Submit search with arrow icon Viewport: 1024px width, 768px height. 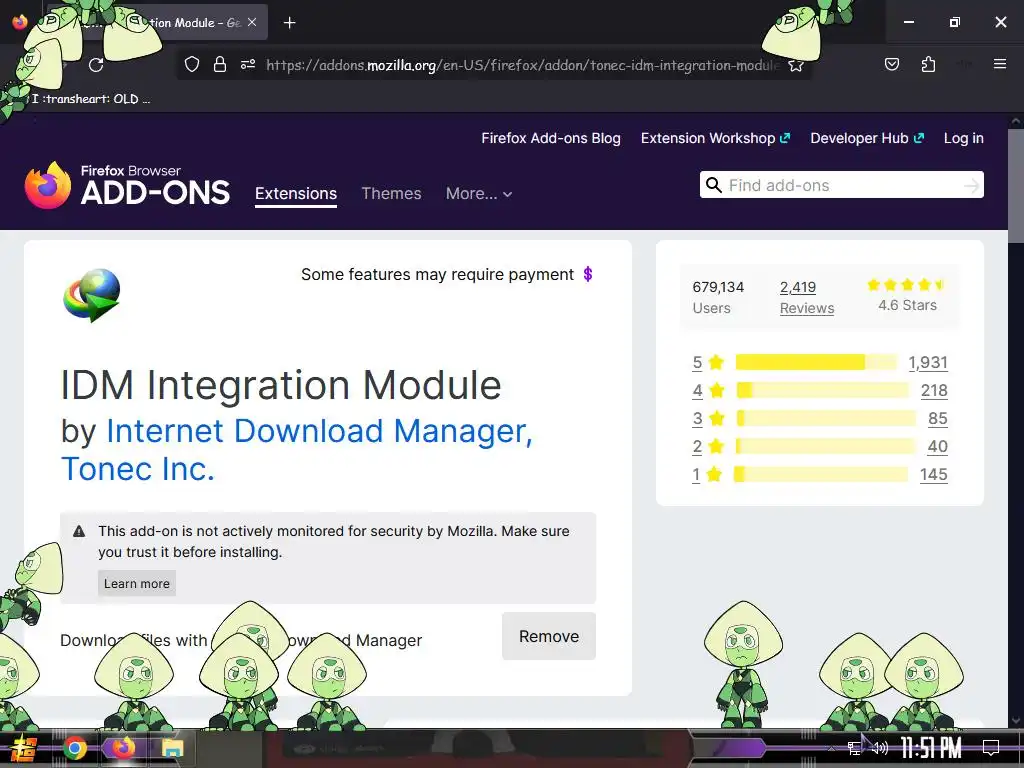pyautogui.click(x=971, y=186)
